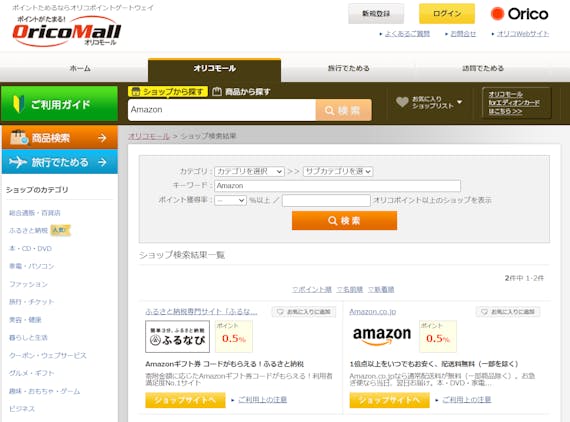Select the ふるさと納税 category
The height and width of the screenshot is (422, 570).
tap(28, 230)
